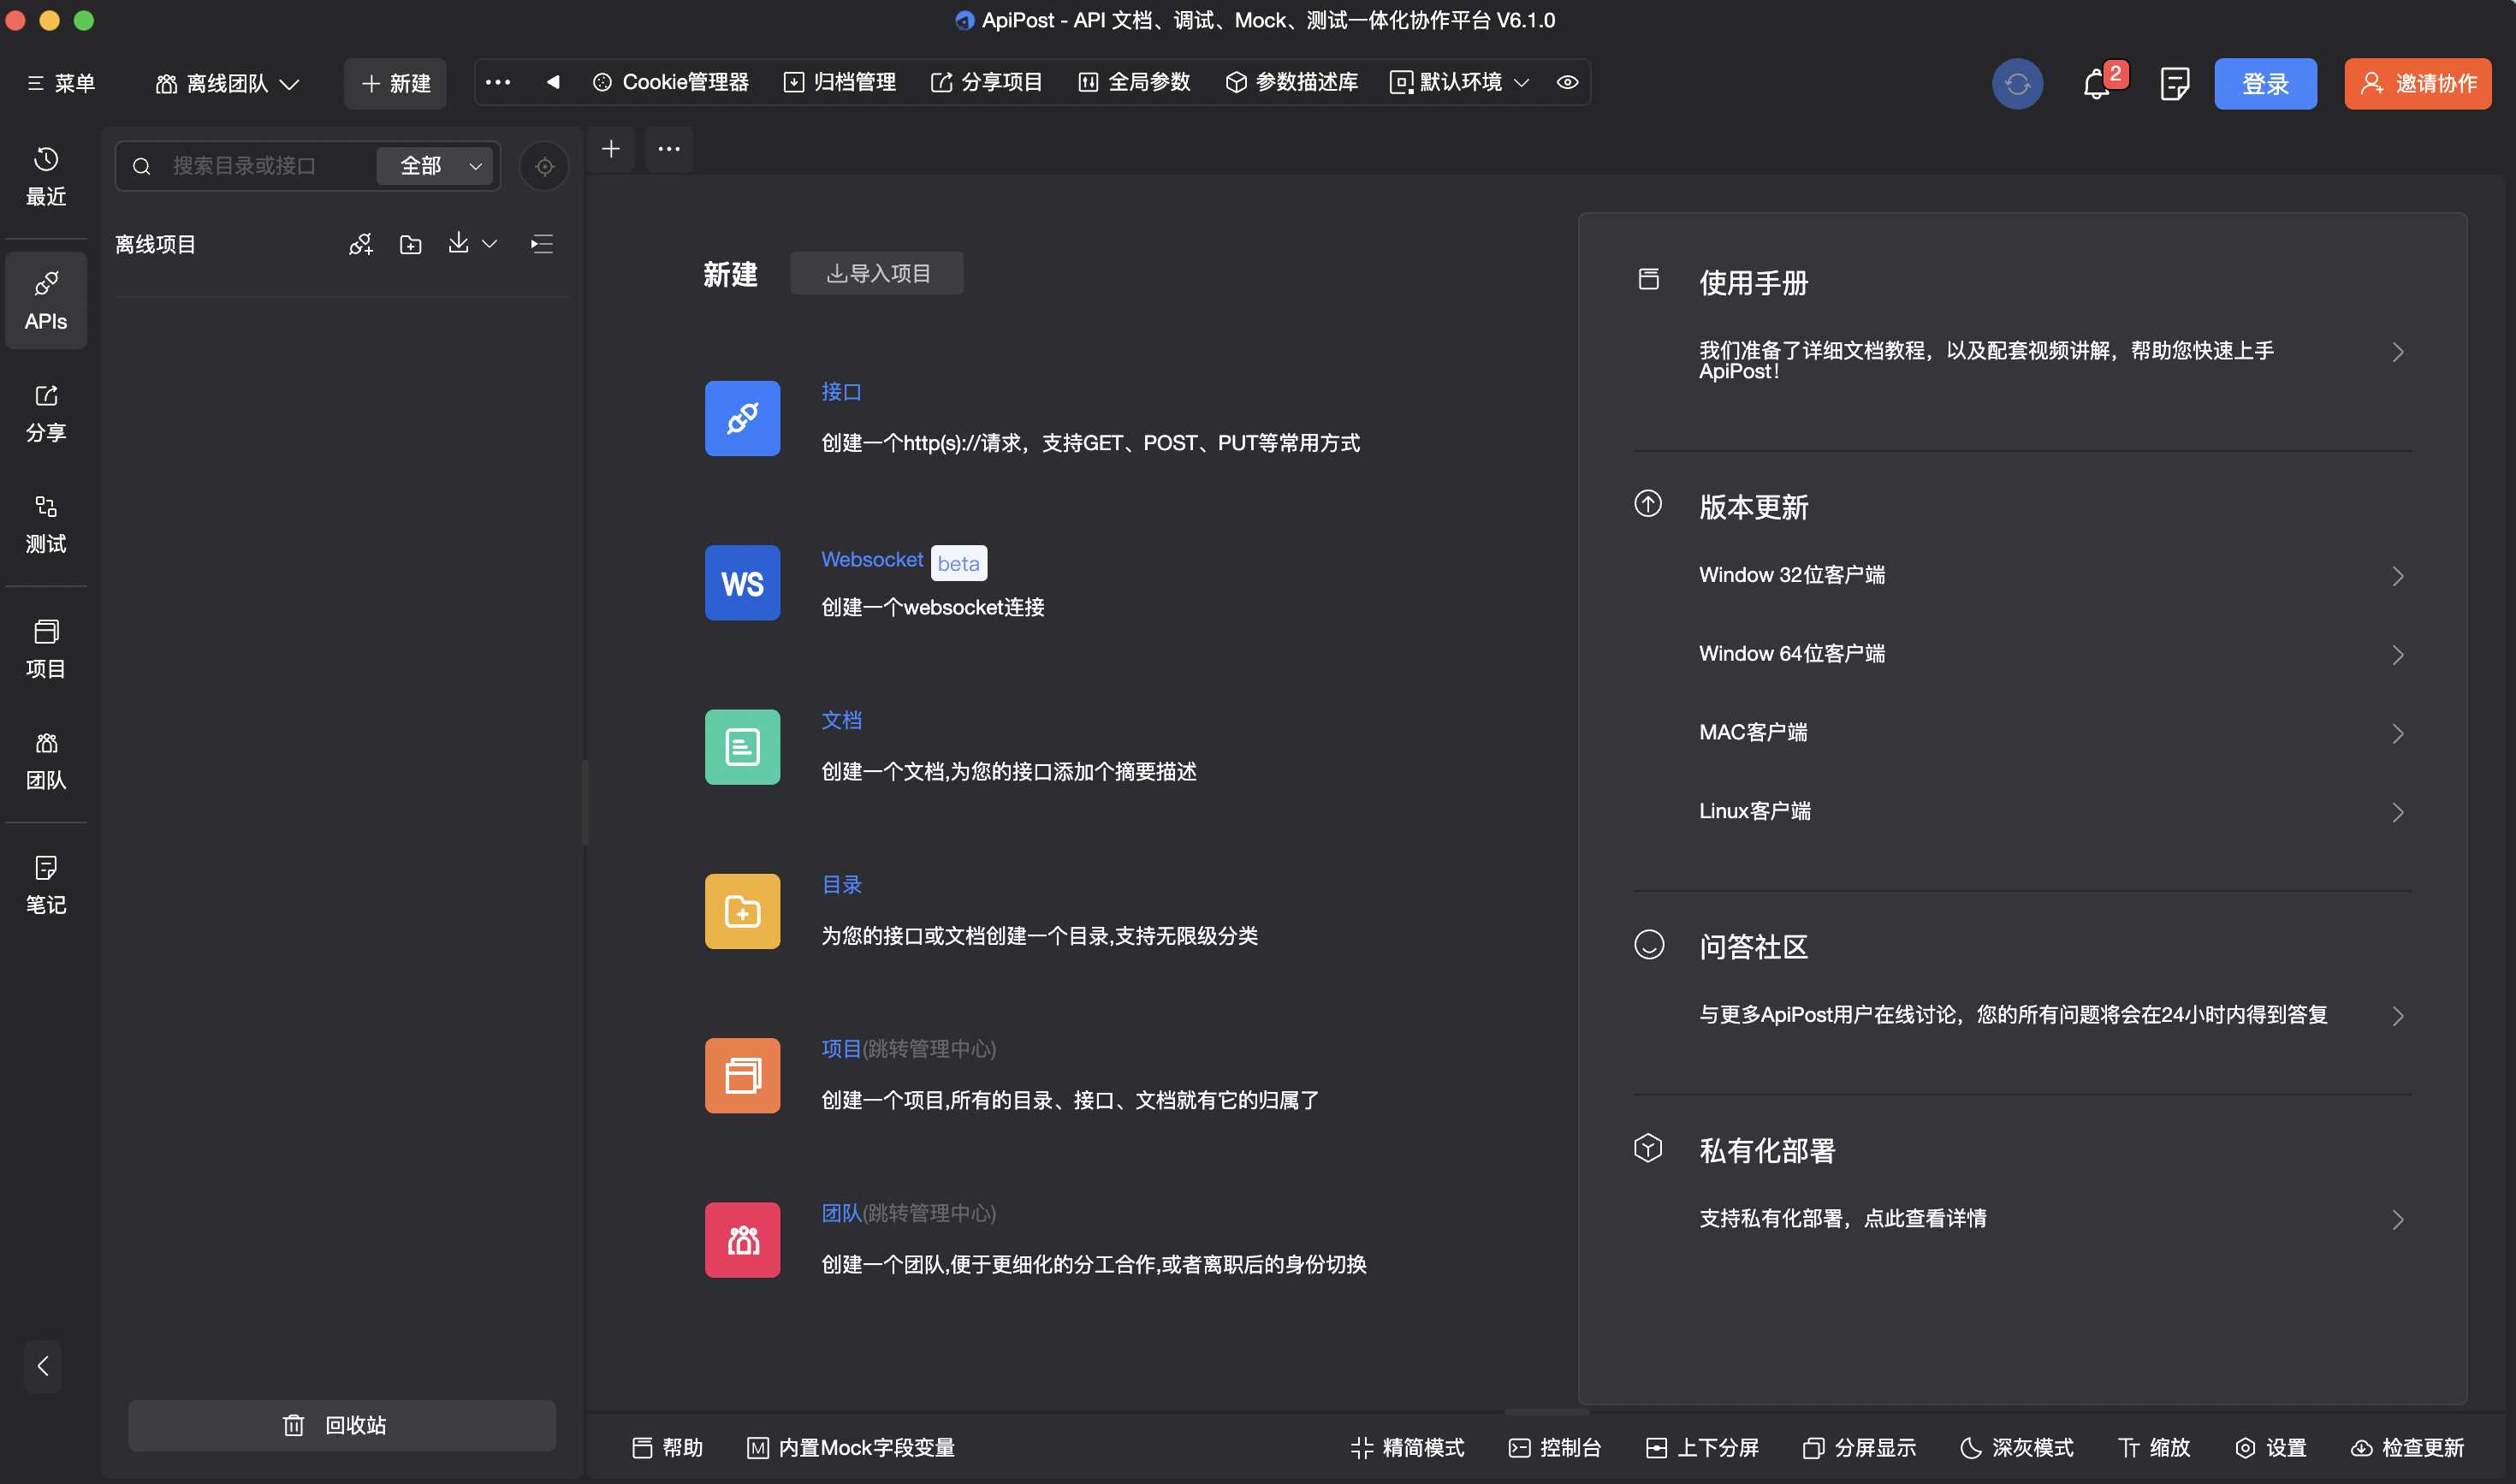Open the 测试 (test) sidebar section
The image size is (2516, 1484).
click(46, 524)
